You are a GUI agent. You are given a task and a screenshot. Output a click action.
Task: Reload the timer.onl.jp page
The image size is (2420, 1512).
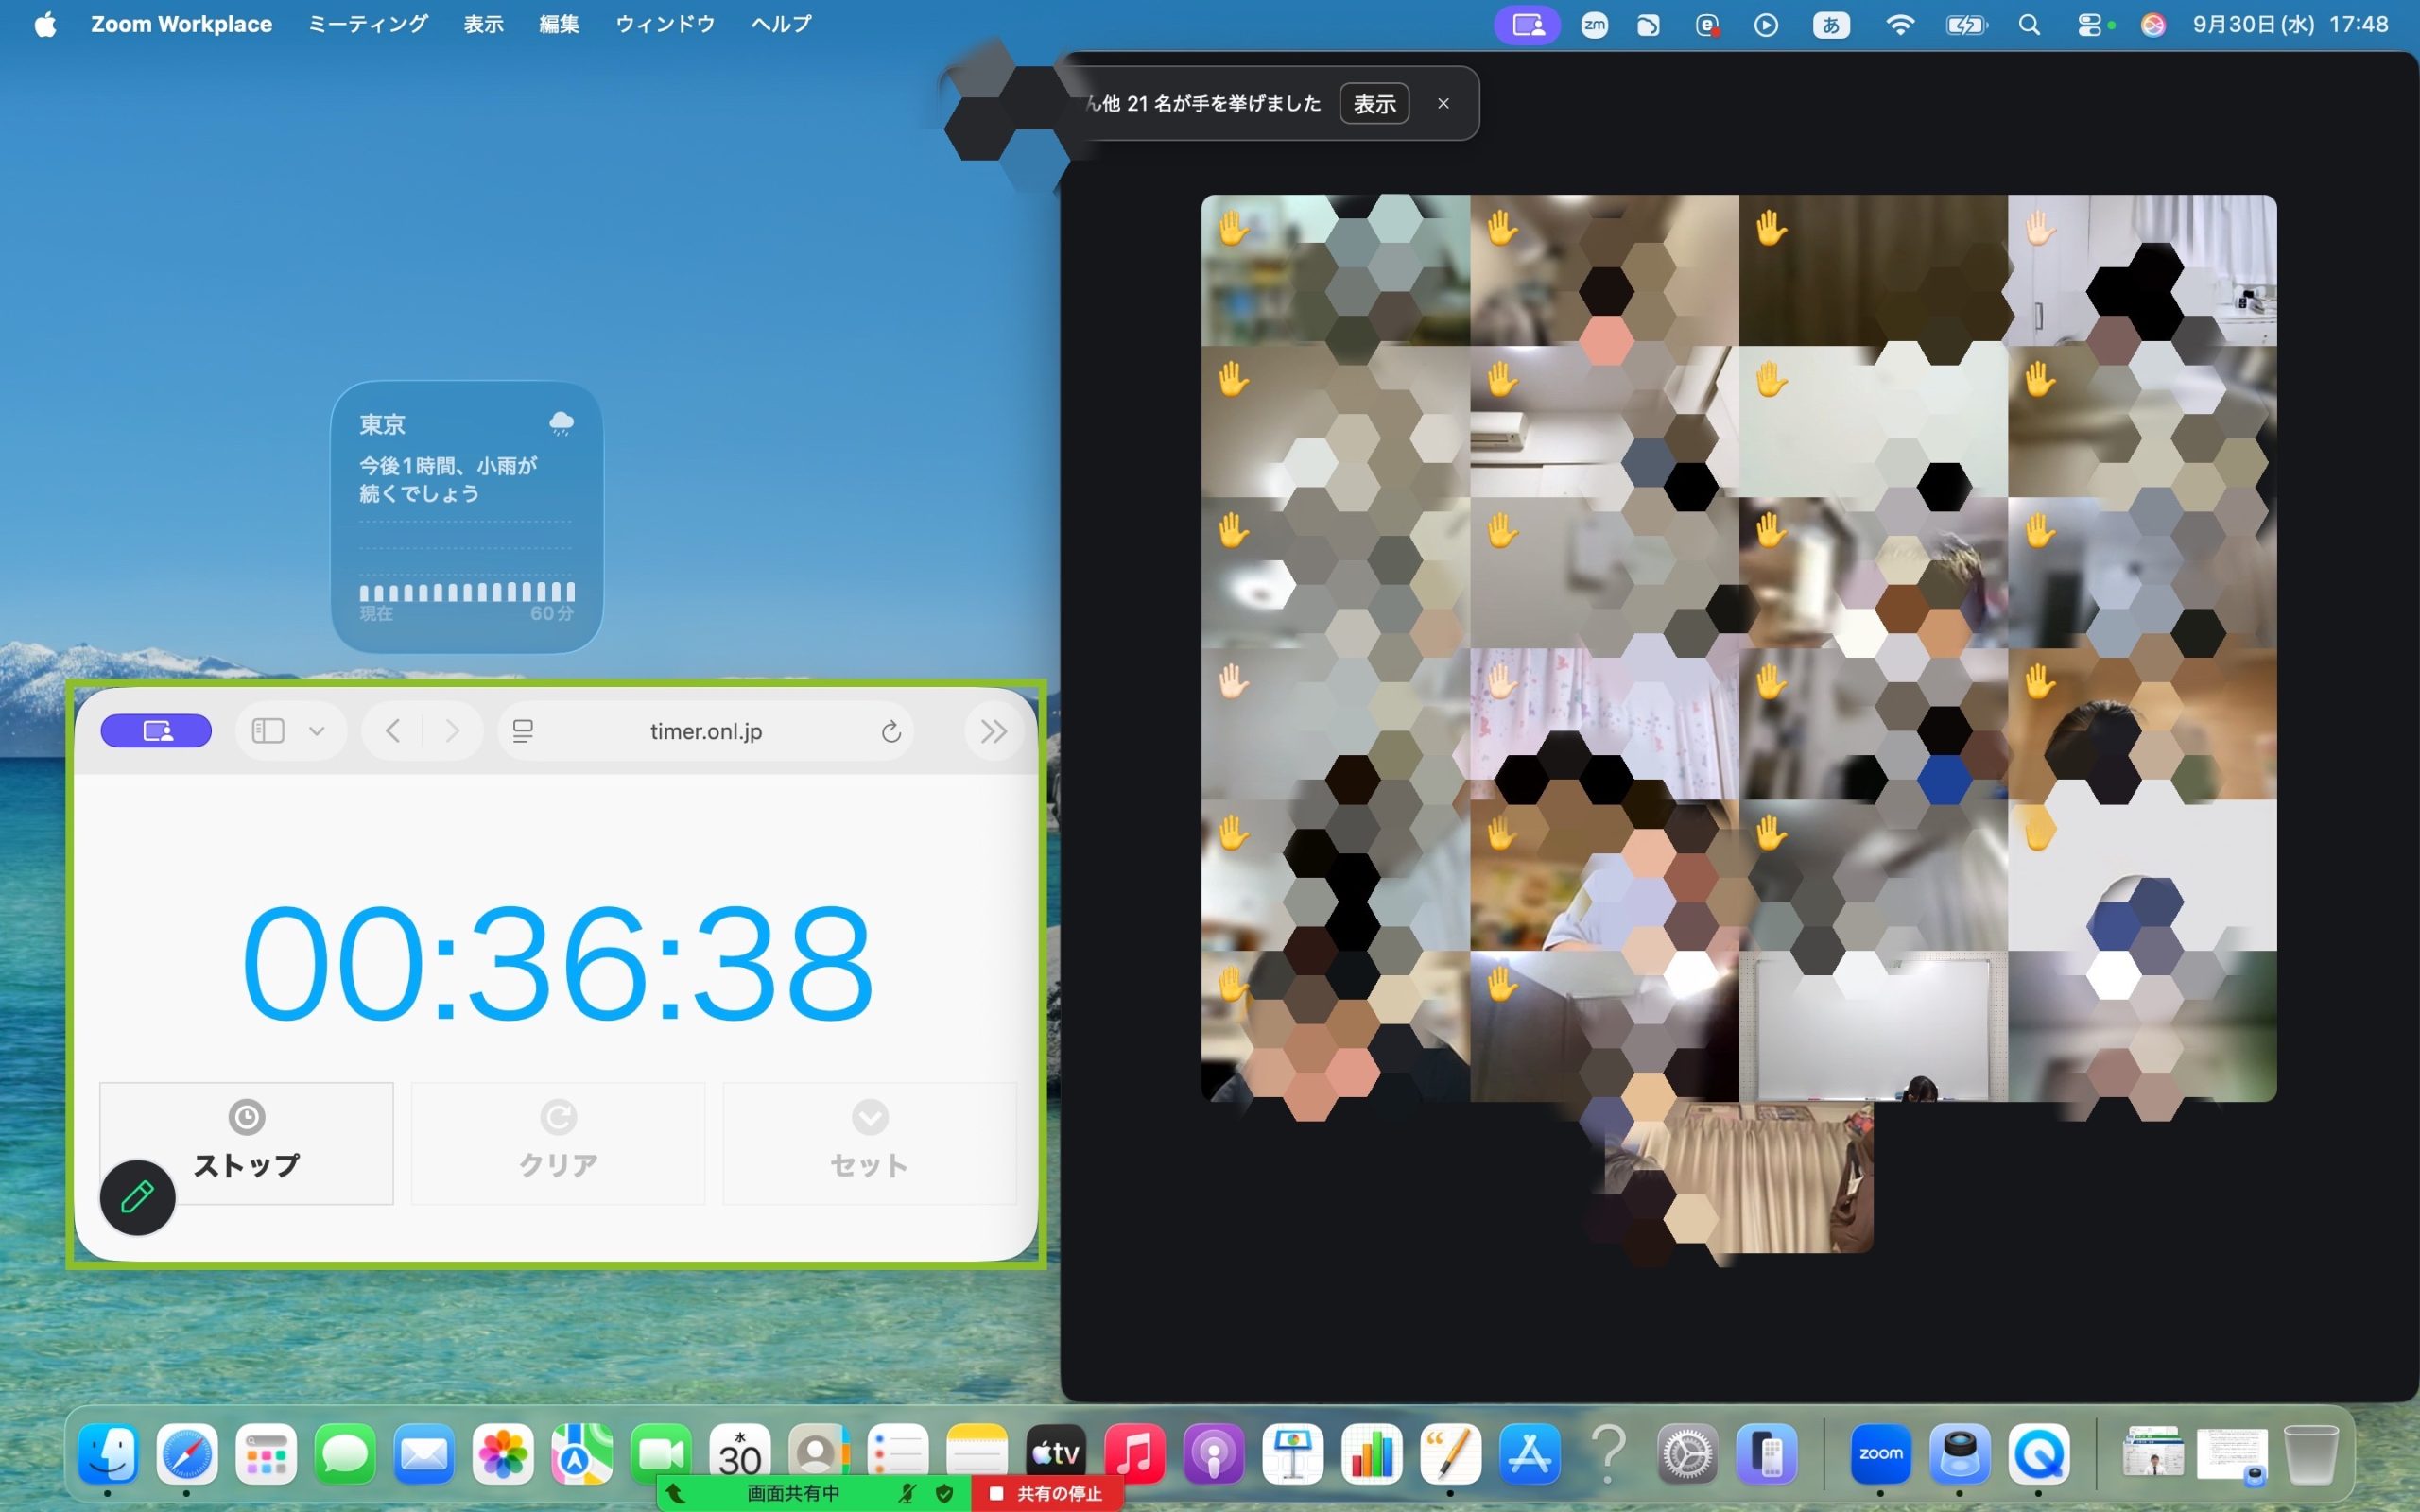coord(891,732)
